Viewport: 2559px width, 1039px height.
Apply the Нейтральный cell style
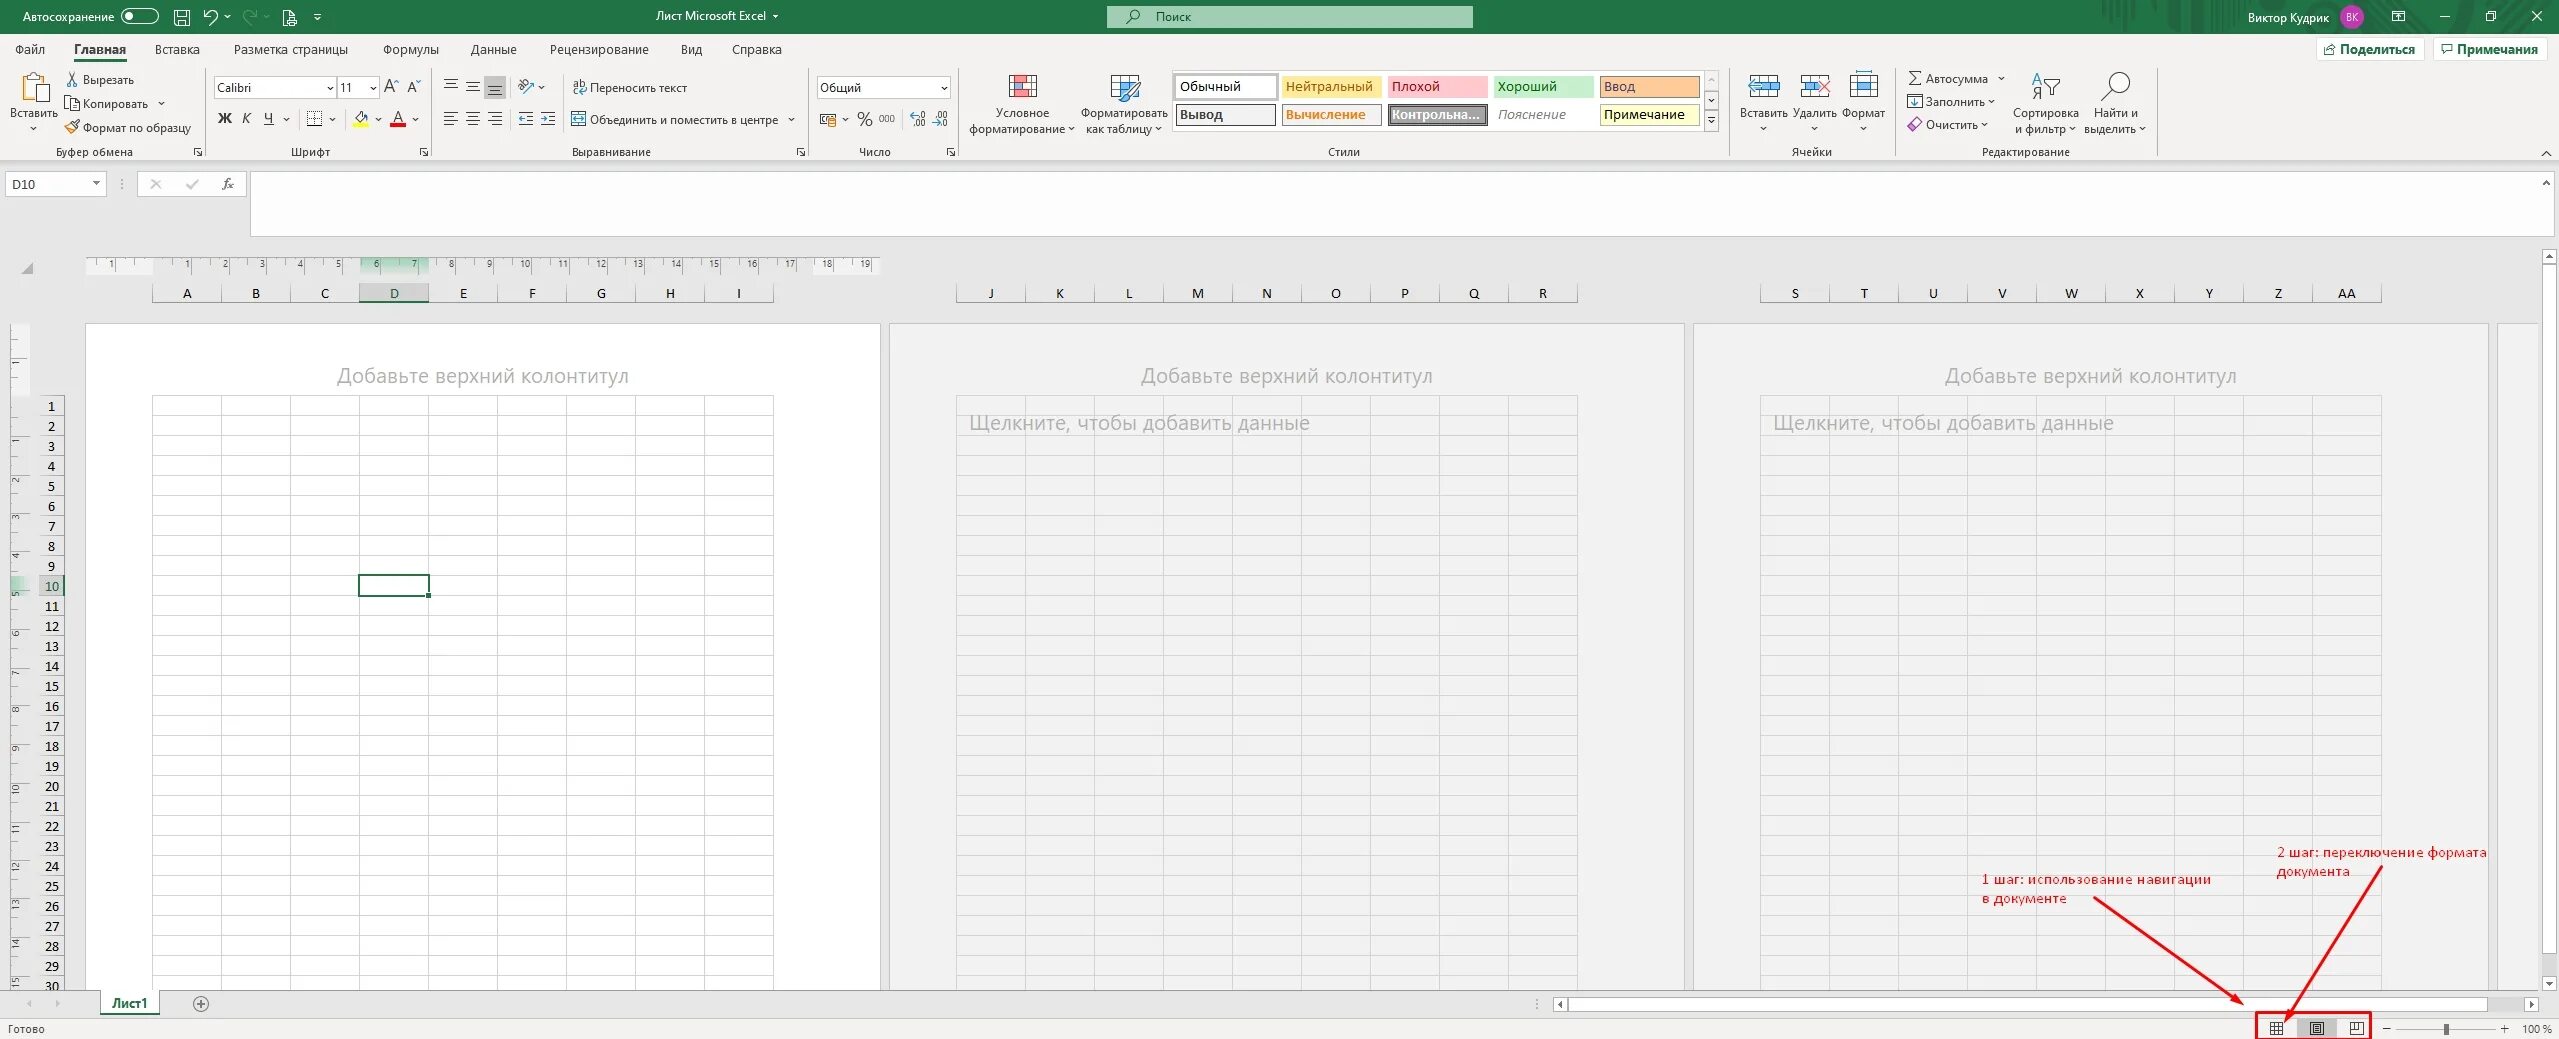coord(1330,87)
